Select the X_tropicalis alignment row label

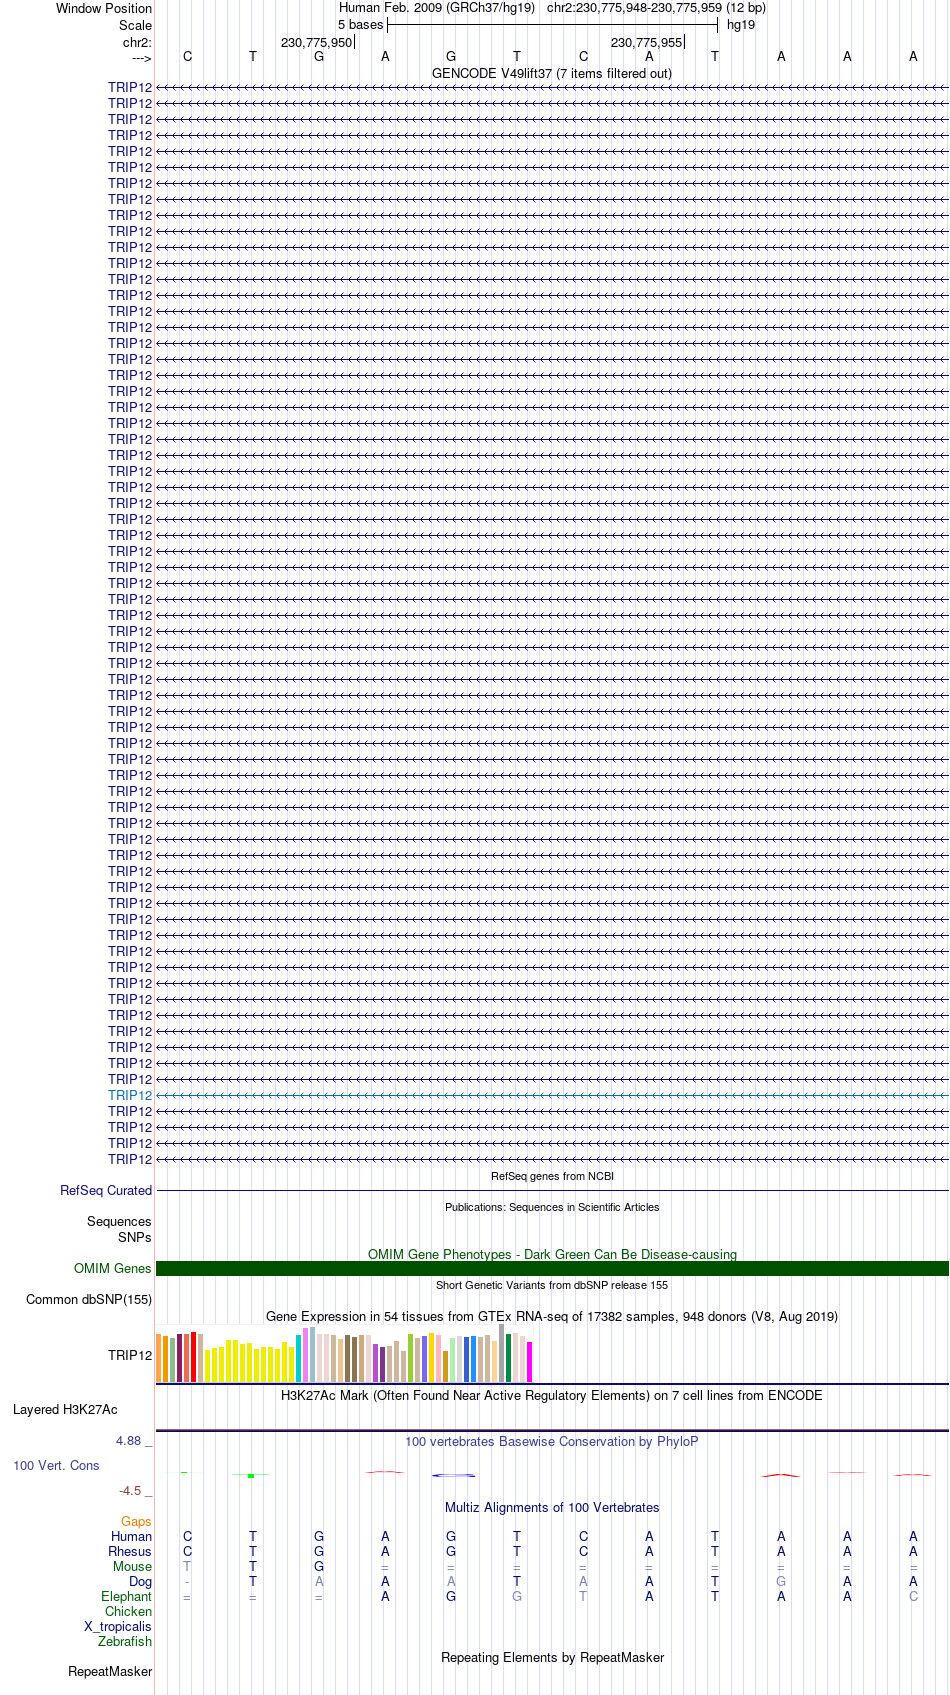coord(118,1626)
